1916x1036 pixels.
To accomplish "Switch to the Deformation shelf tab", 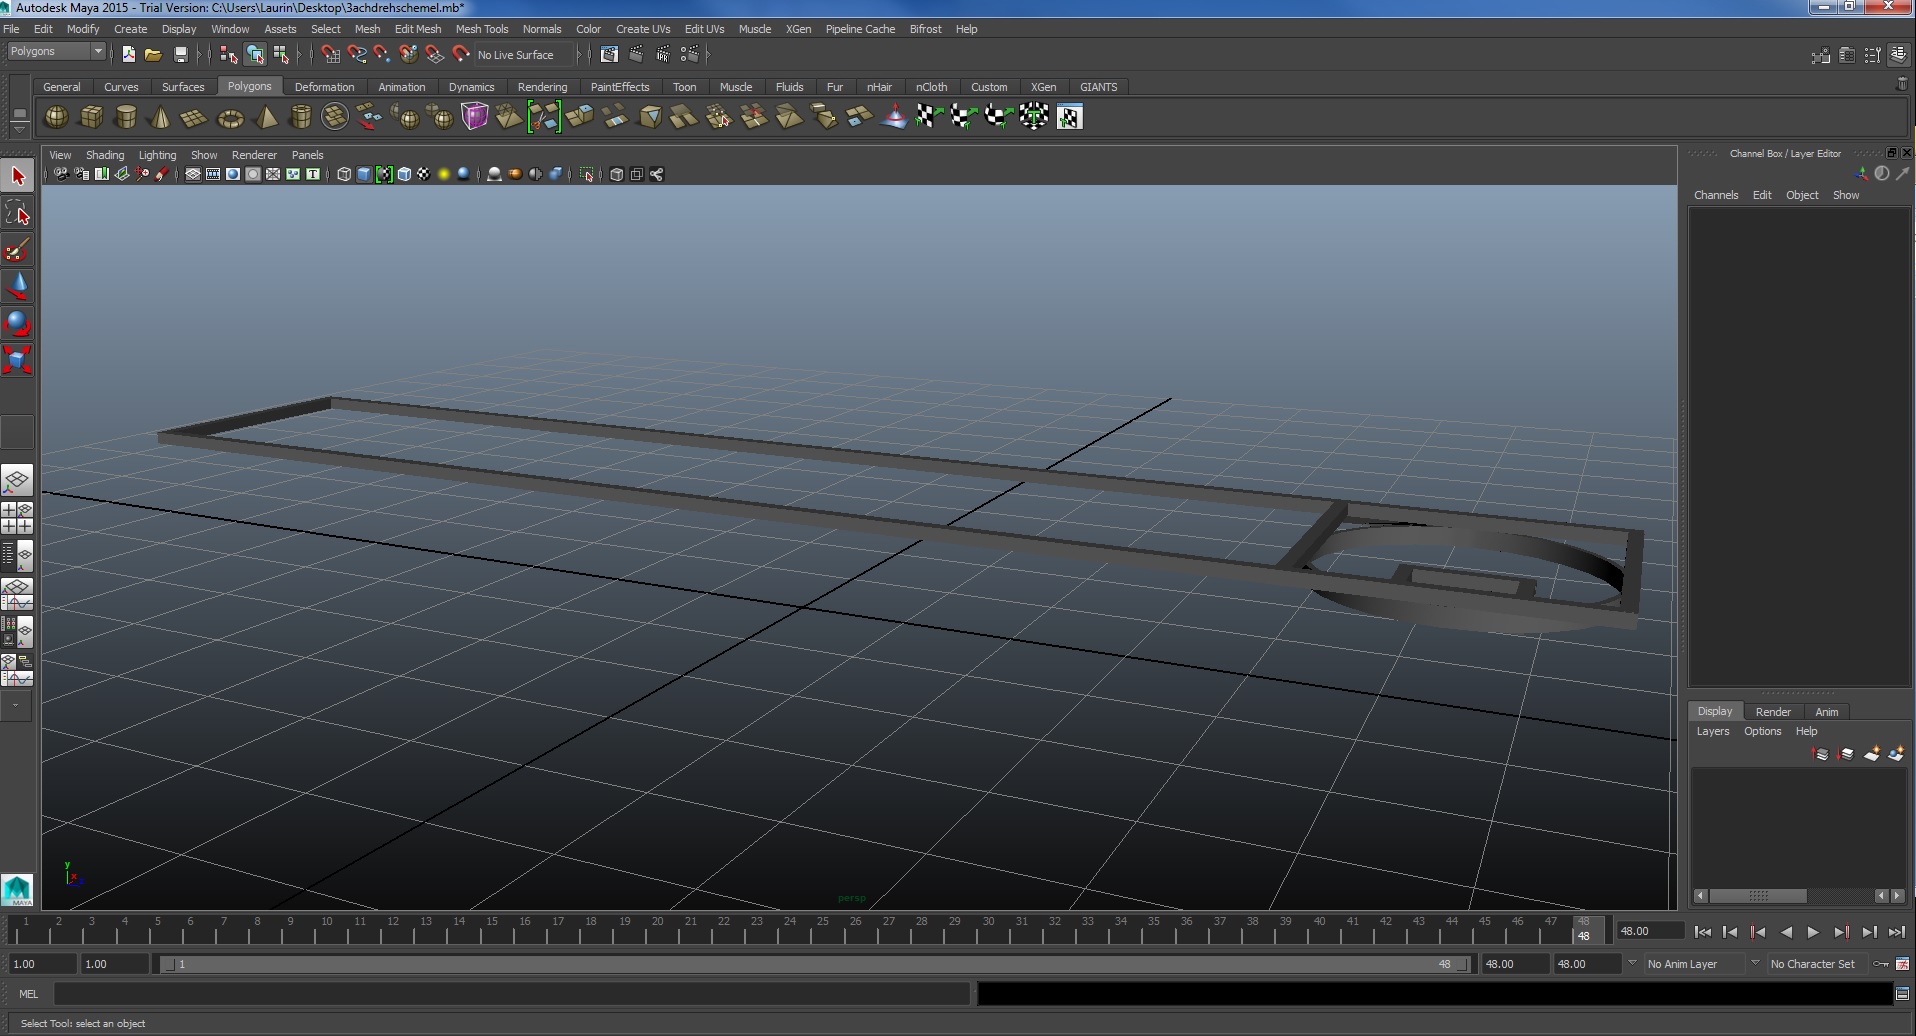I will (324, 87).
